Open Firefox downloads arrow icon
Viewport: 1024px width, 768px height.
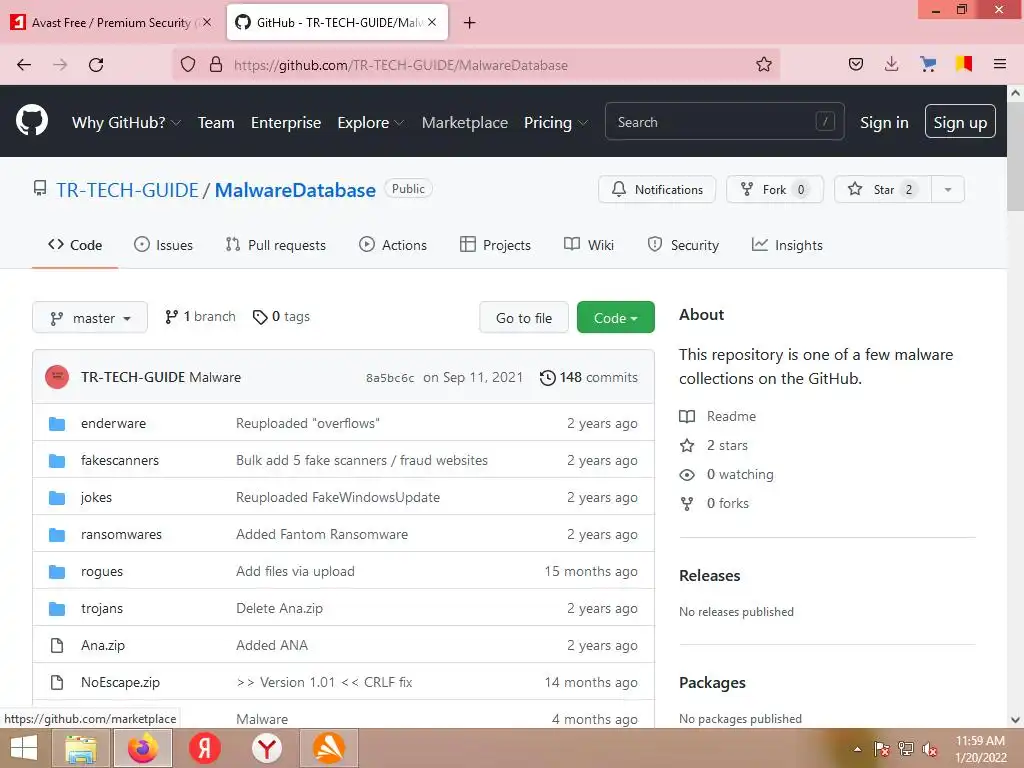891,64
